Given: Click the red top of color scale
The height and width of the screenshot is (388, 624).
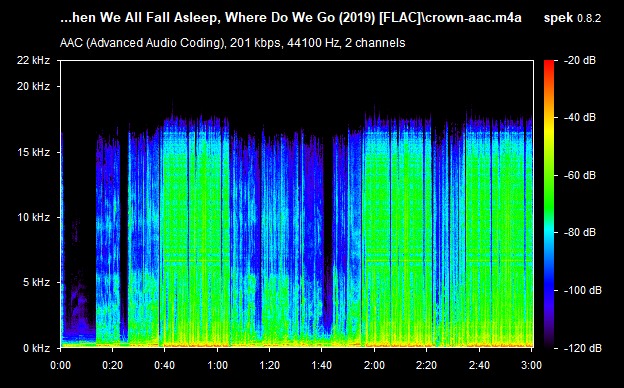Looking at the screenshot, I should 549,63.
